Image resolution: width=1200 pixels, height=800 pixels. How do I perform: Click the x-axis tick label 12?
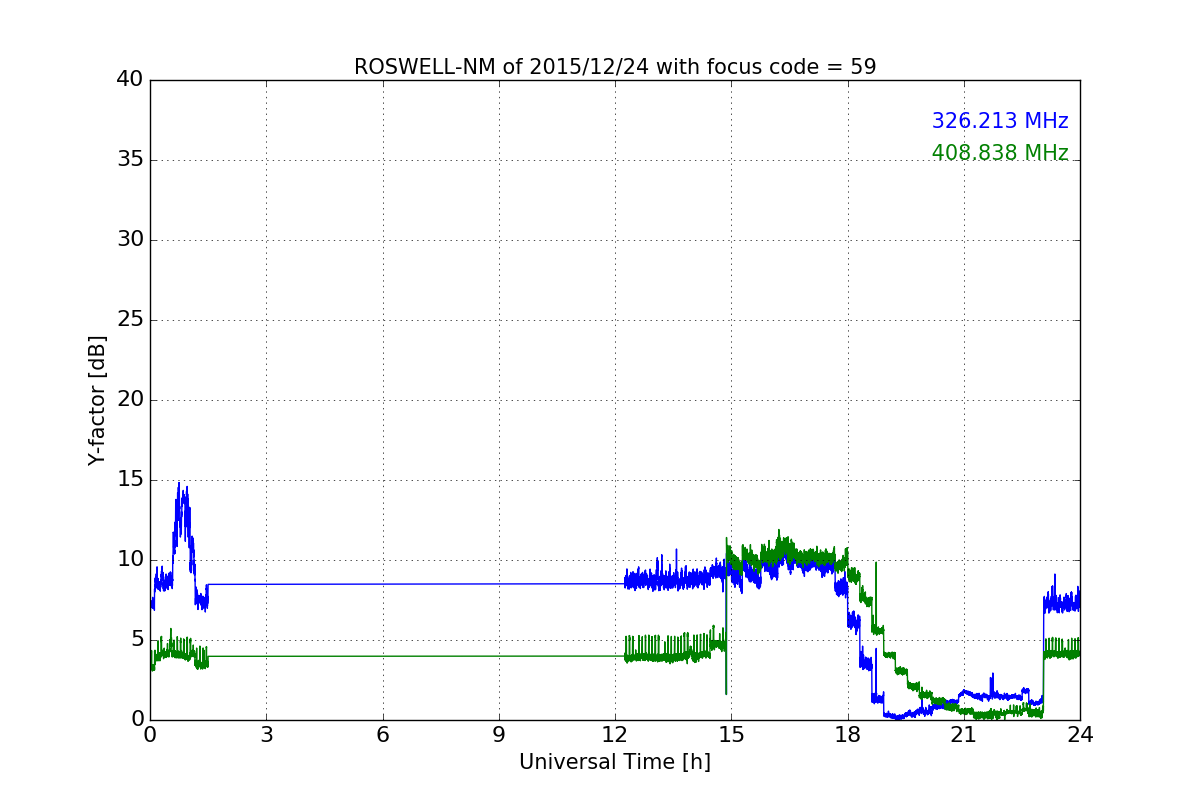point(615,735)
